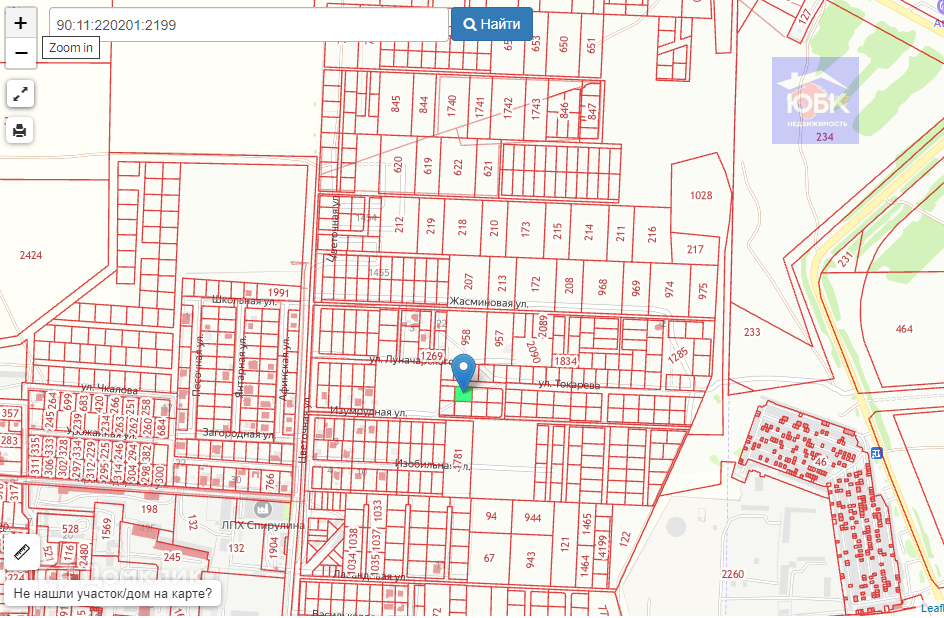Open 'Не нашли участок/дом на карте?' prompt
Image resolution: width=944 pixels, height=618 pixels.
coord(113,594)
